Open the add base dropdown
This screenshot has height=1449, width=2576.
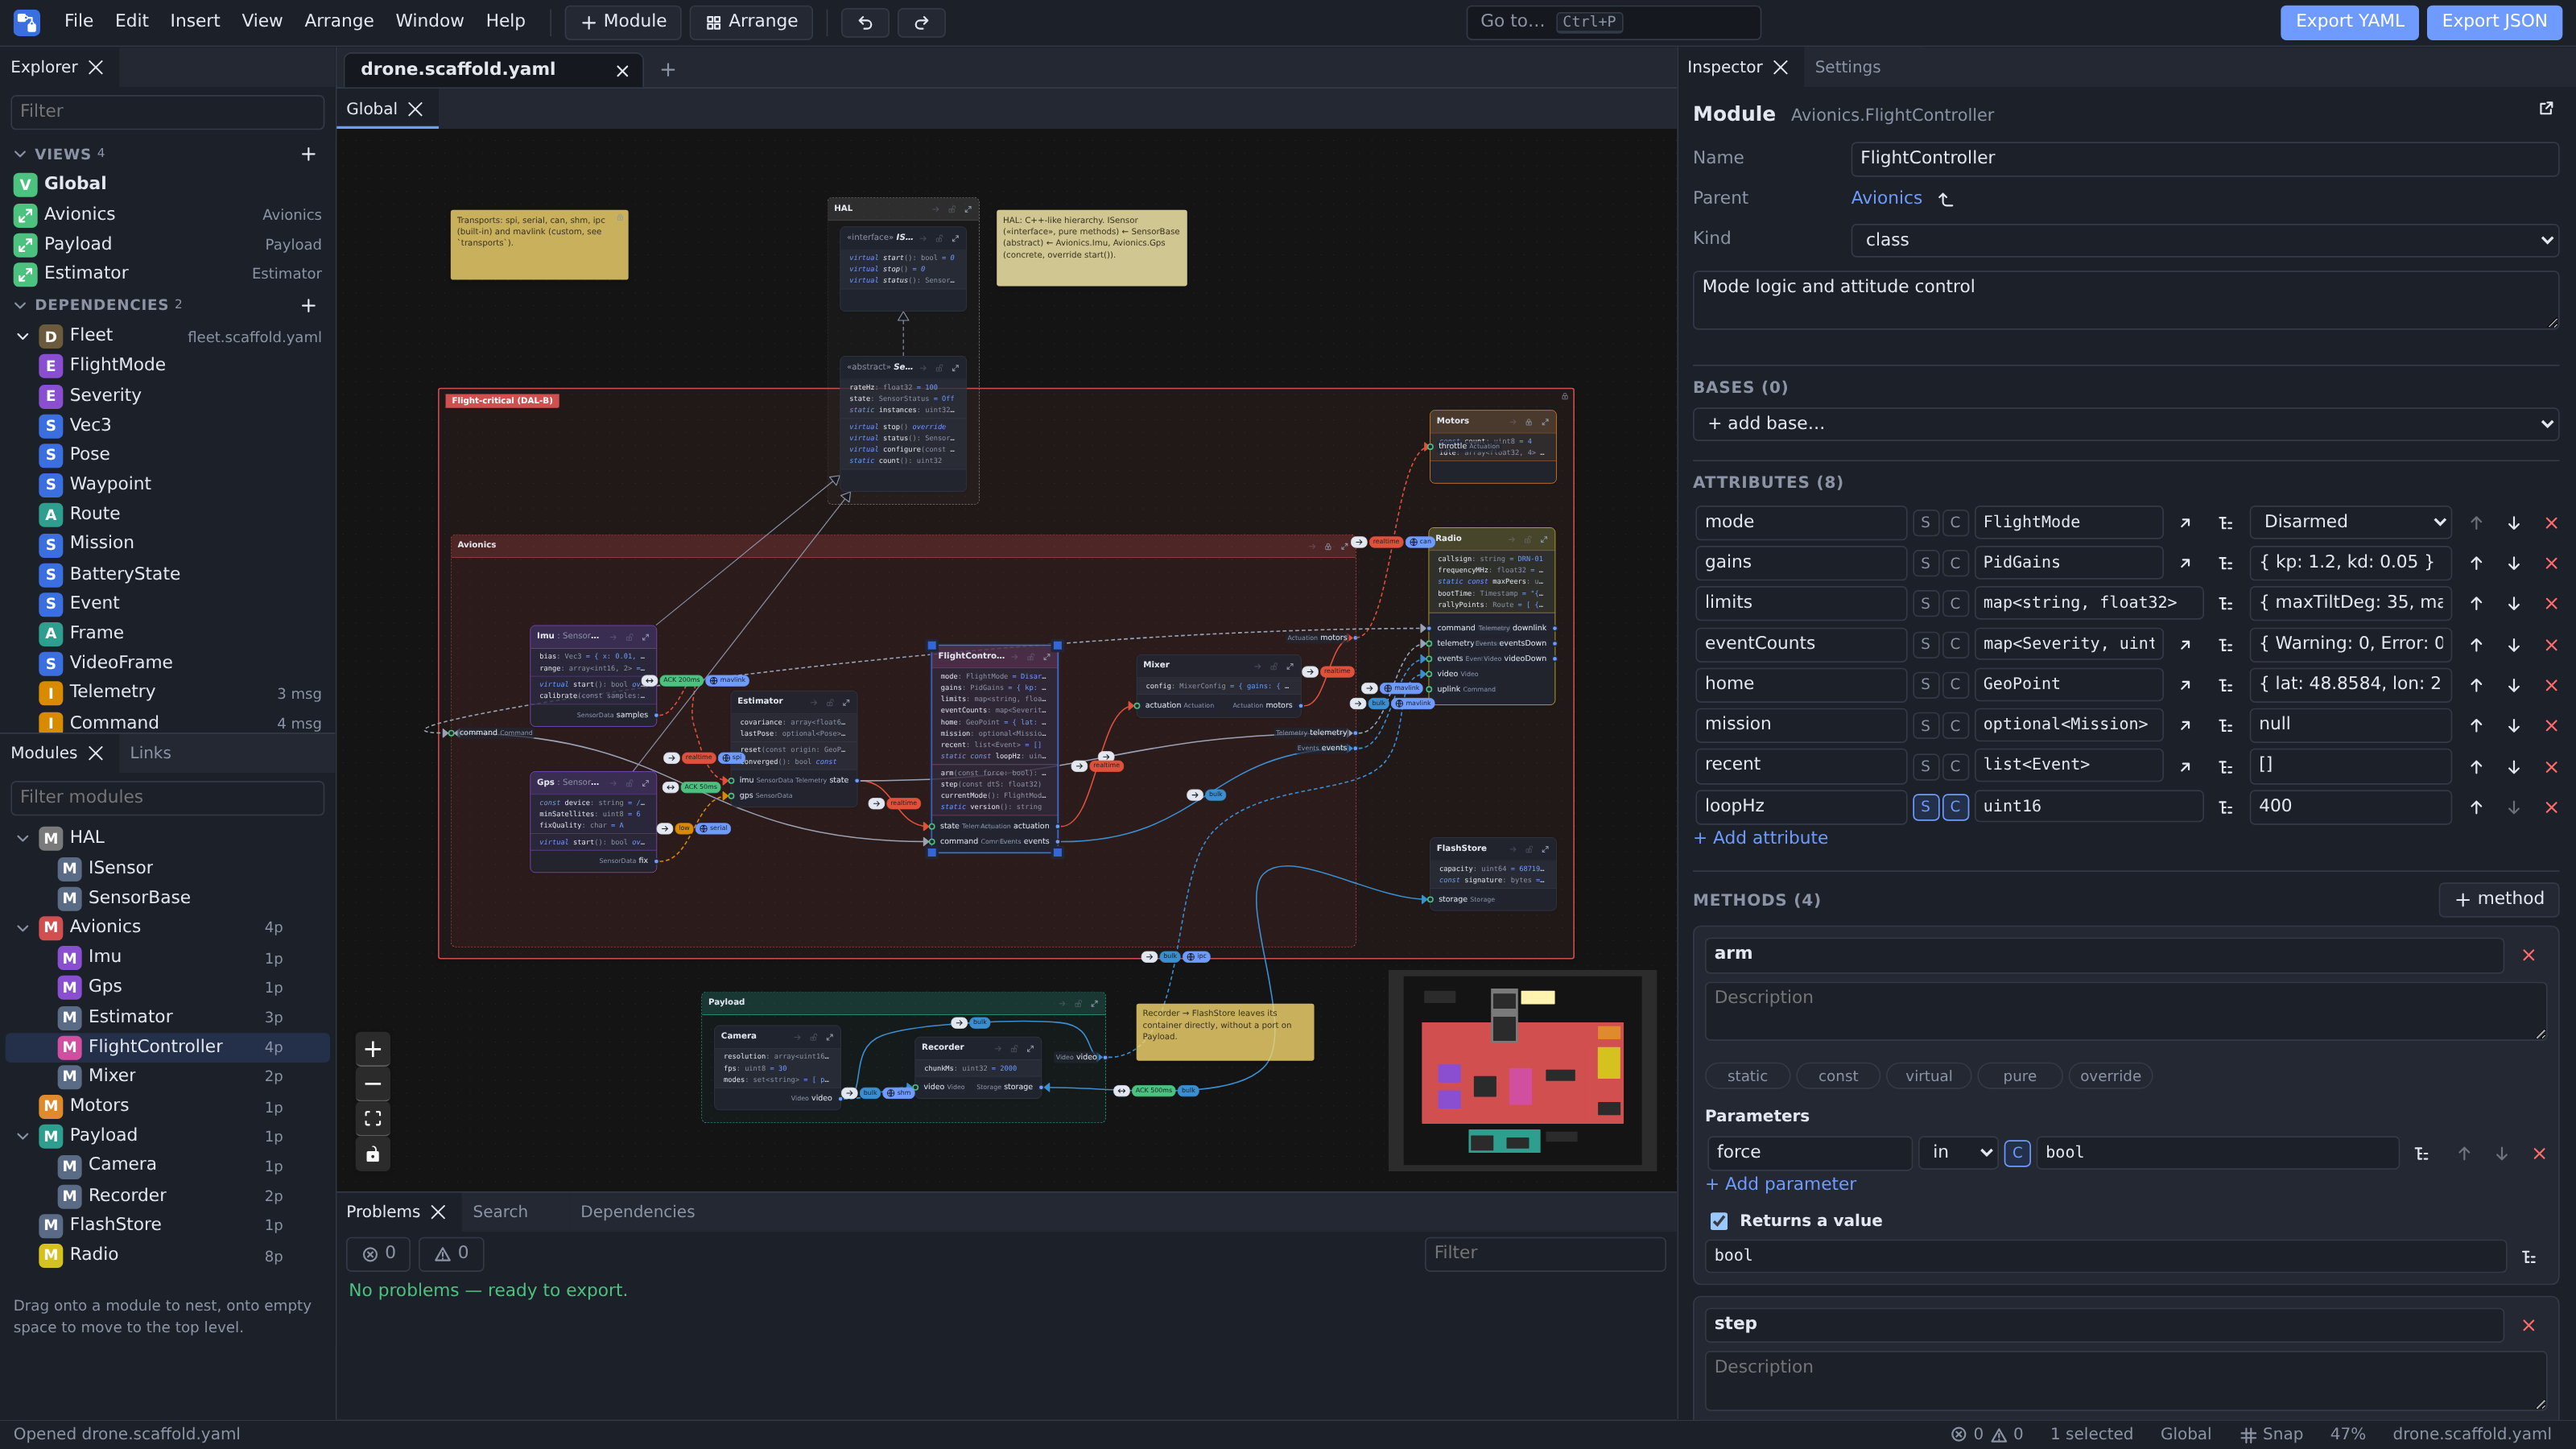pyautogui.click(x=2125, y=424)
